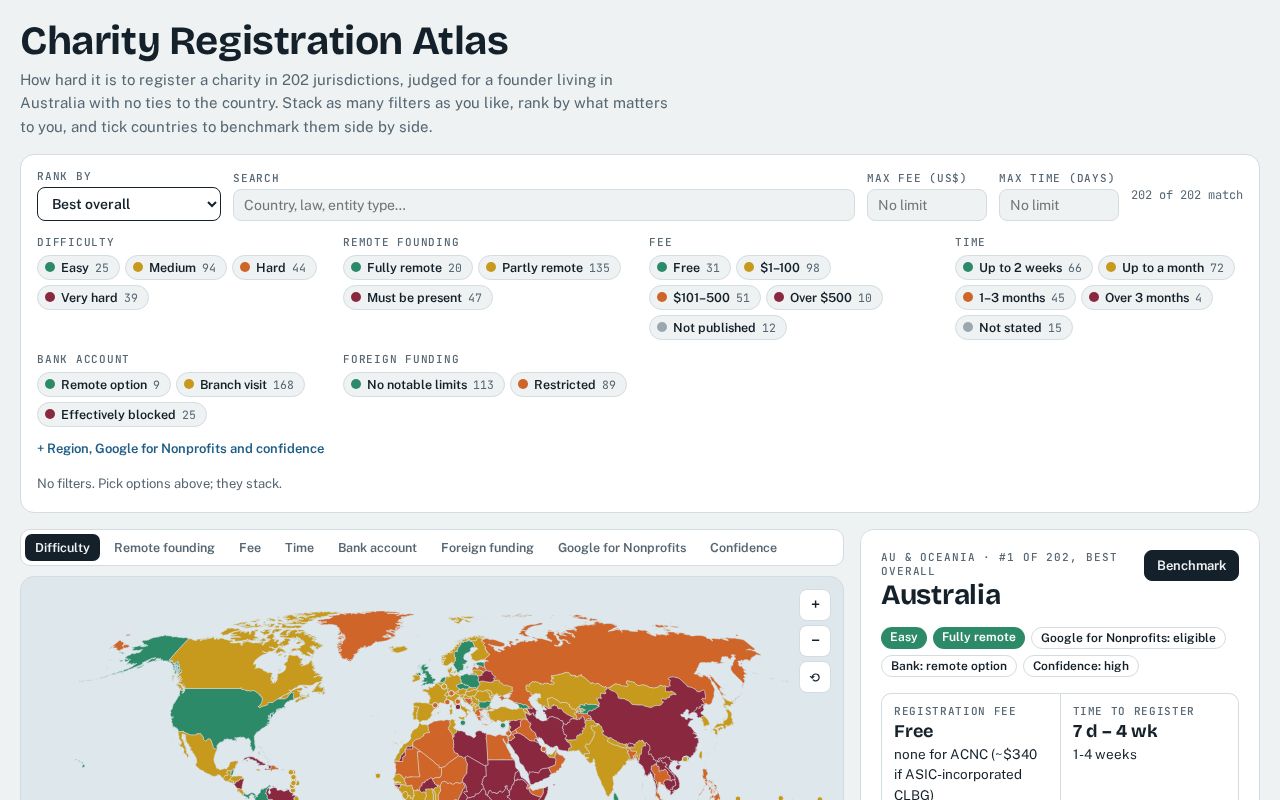This screenshot has height=800, width=1280.
Task: Select Up to 2 weeks time filter
Action: [x=1024, y=268]
